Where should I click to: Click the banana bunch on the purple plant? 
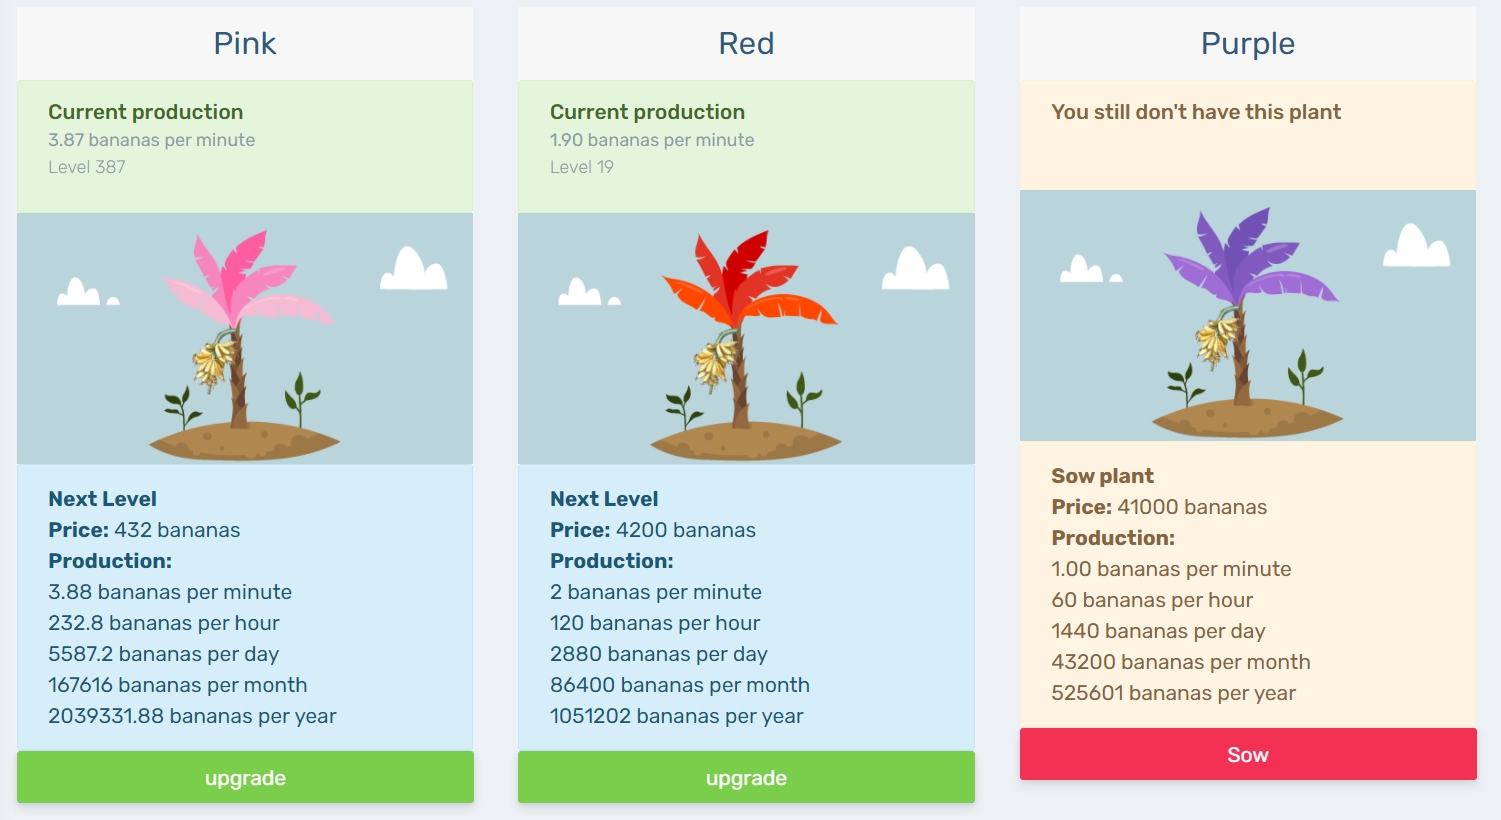(1217, 338)
